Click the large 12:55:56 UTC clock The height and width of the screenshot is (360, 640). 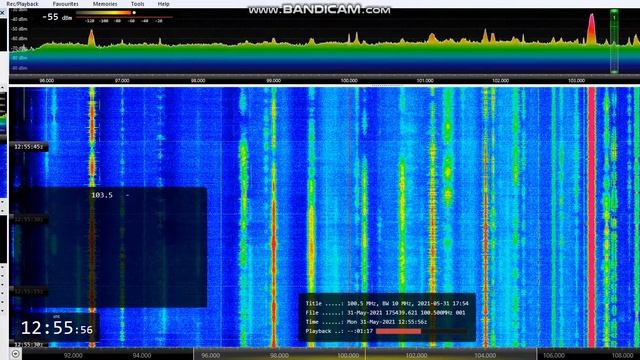[57, 328]
